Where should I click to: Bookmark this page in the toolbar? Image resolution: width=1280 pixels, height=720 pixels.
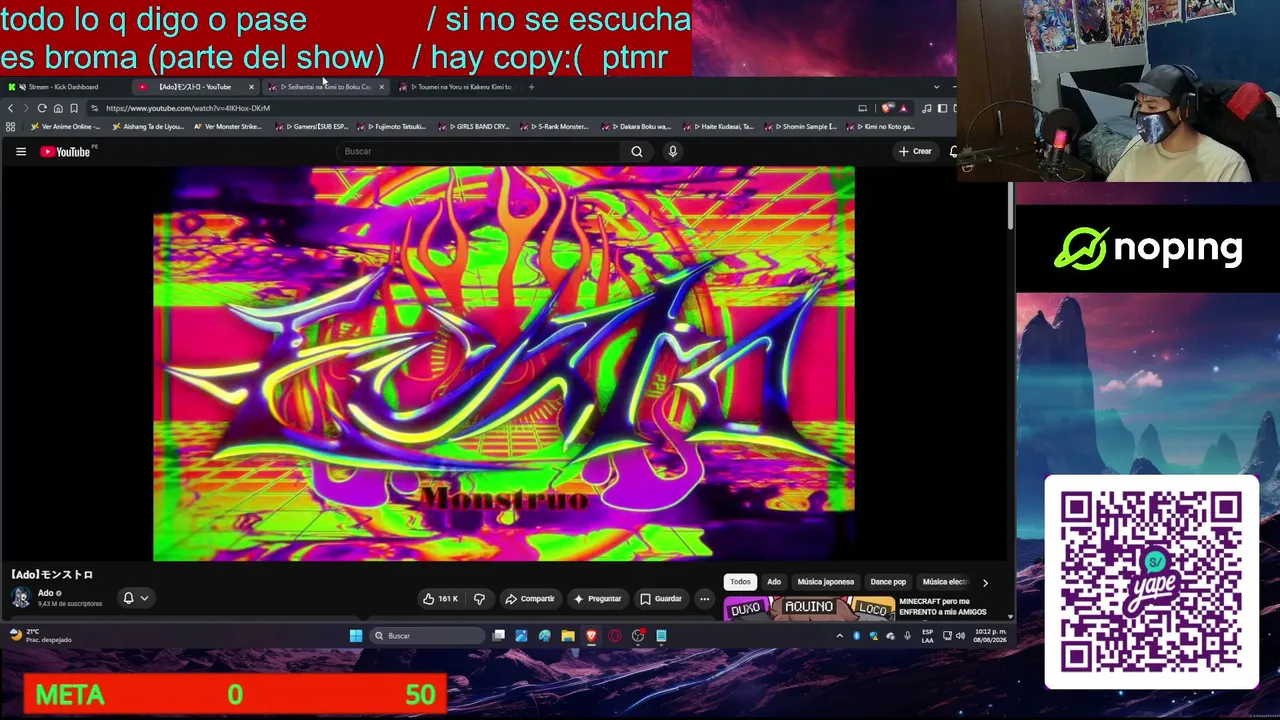pos(74,108)
